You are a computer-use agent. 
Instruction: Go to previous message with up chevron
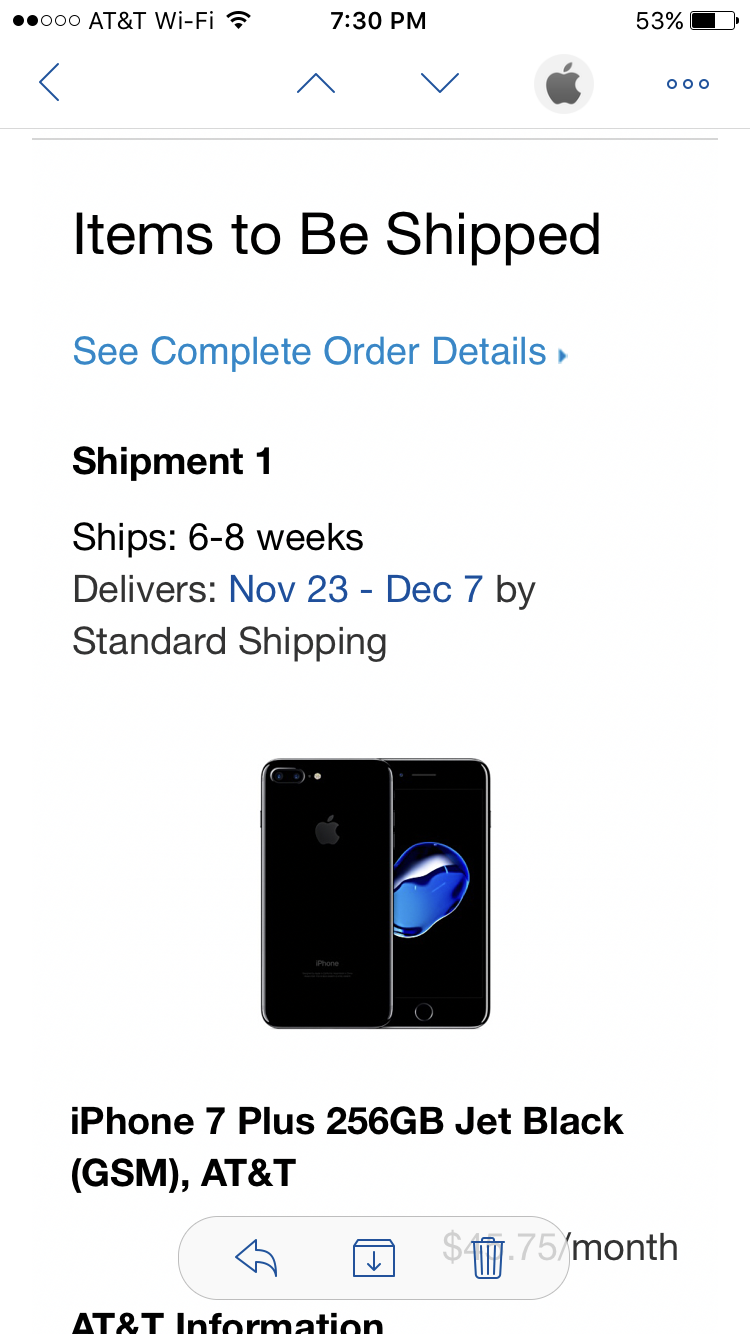pos(316,83)
